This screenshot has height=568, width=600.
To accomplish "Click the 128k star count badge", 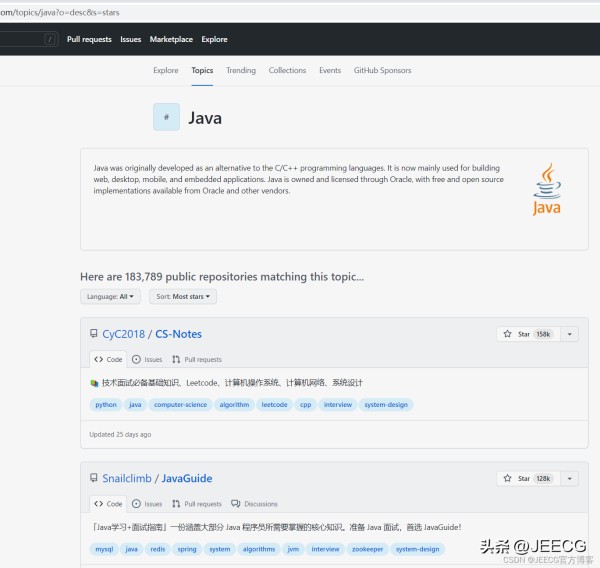I will (x=543, y=478).
